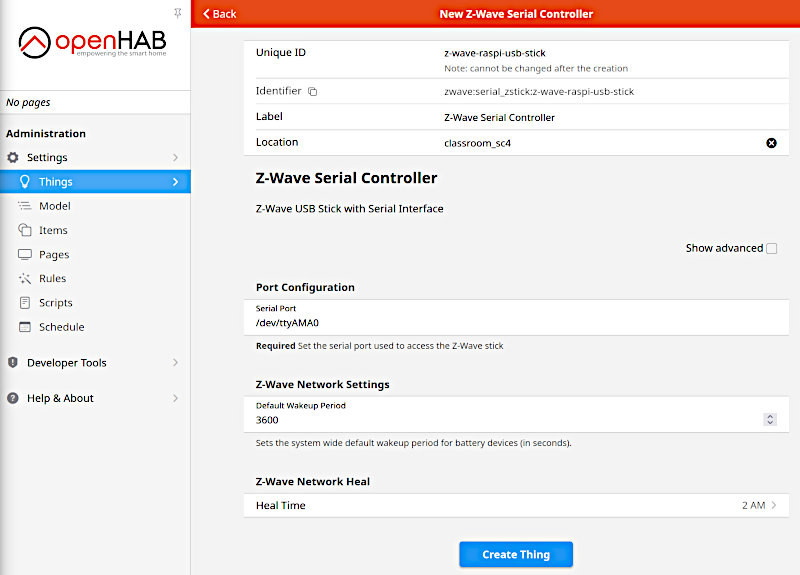Viewport: 800px width, 575px height.
Task: Click the Heal Time row chevron
Action: coord(774,505)
